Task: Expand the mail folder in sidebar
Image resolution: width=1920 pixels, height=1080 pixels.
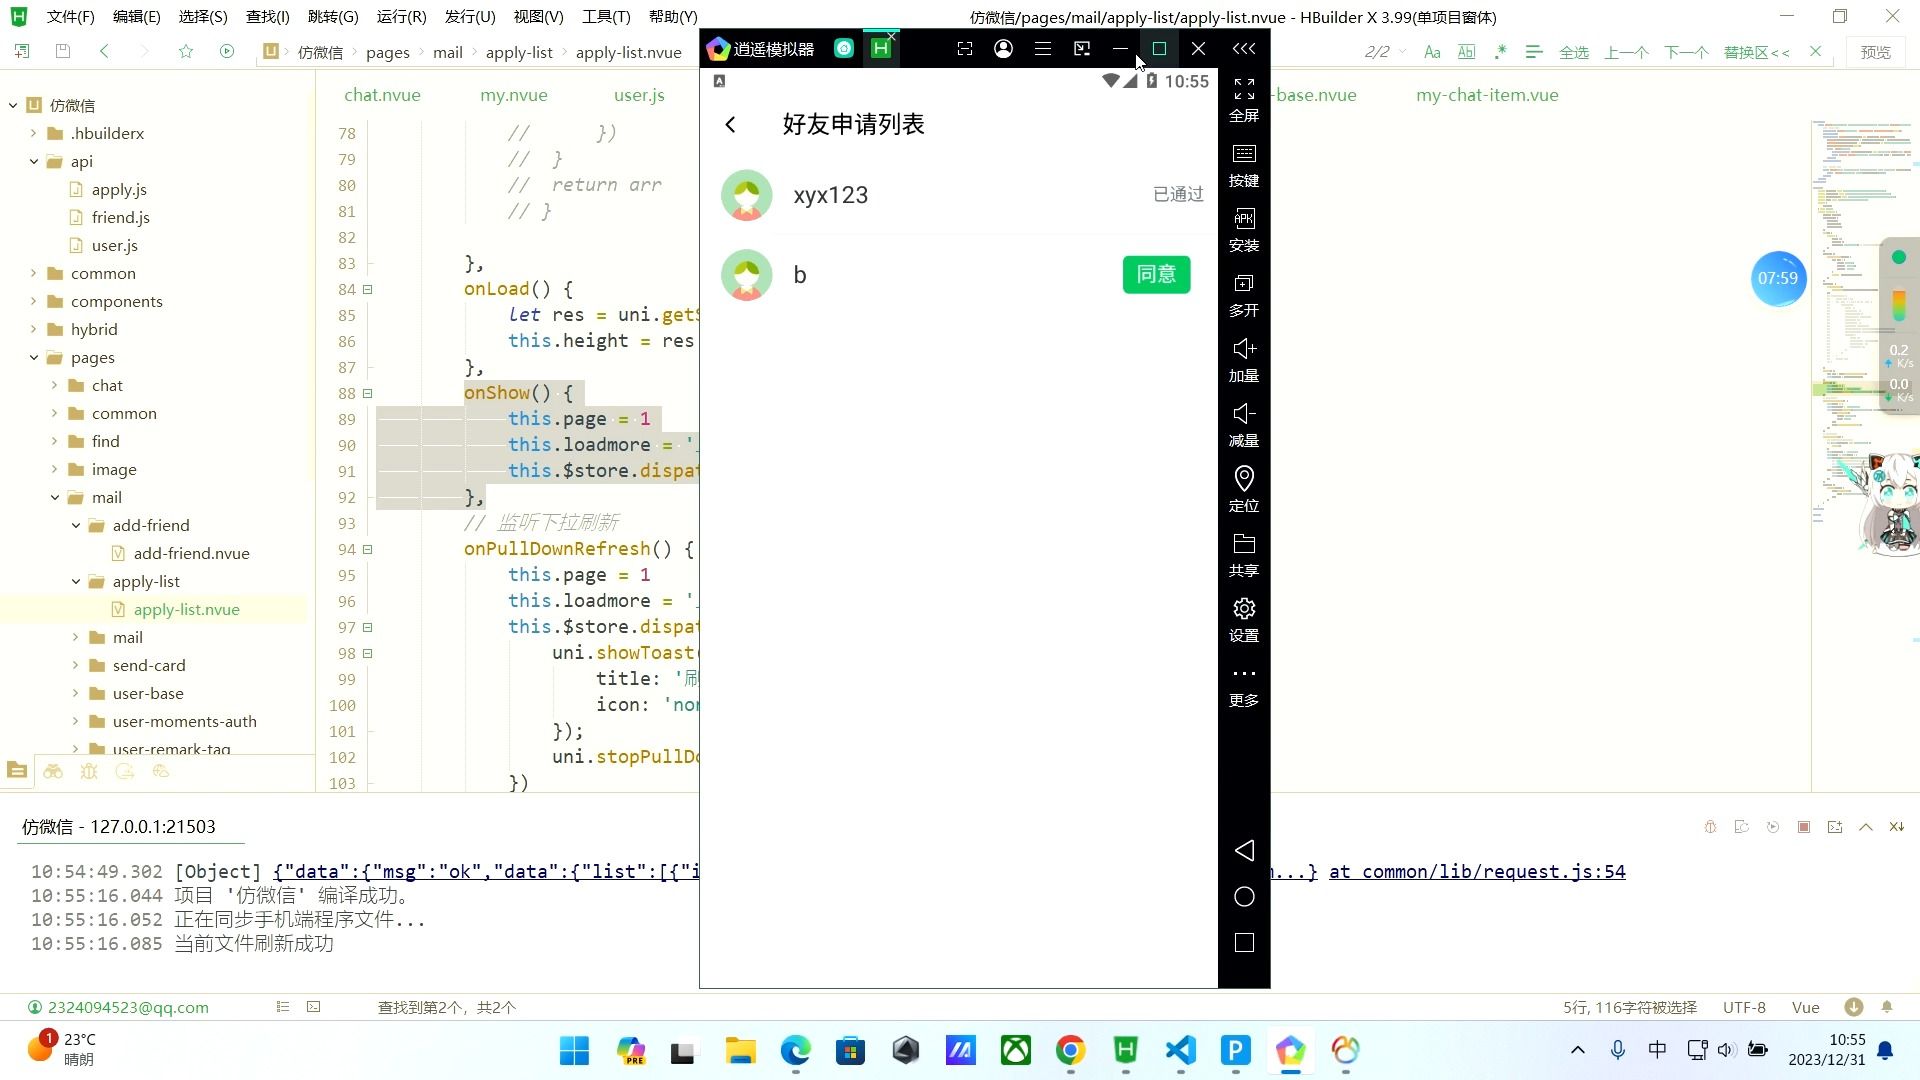Action: 75,640
